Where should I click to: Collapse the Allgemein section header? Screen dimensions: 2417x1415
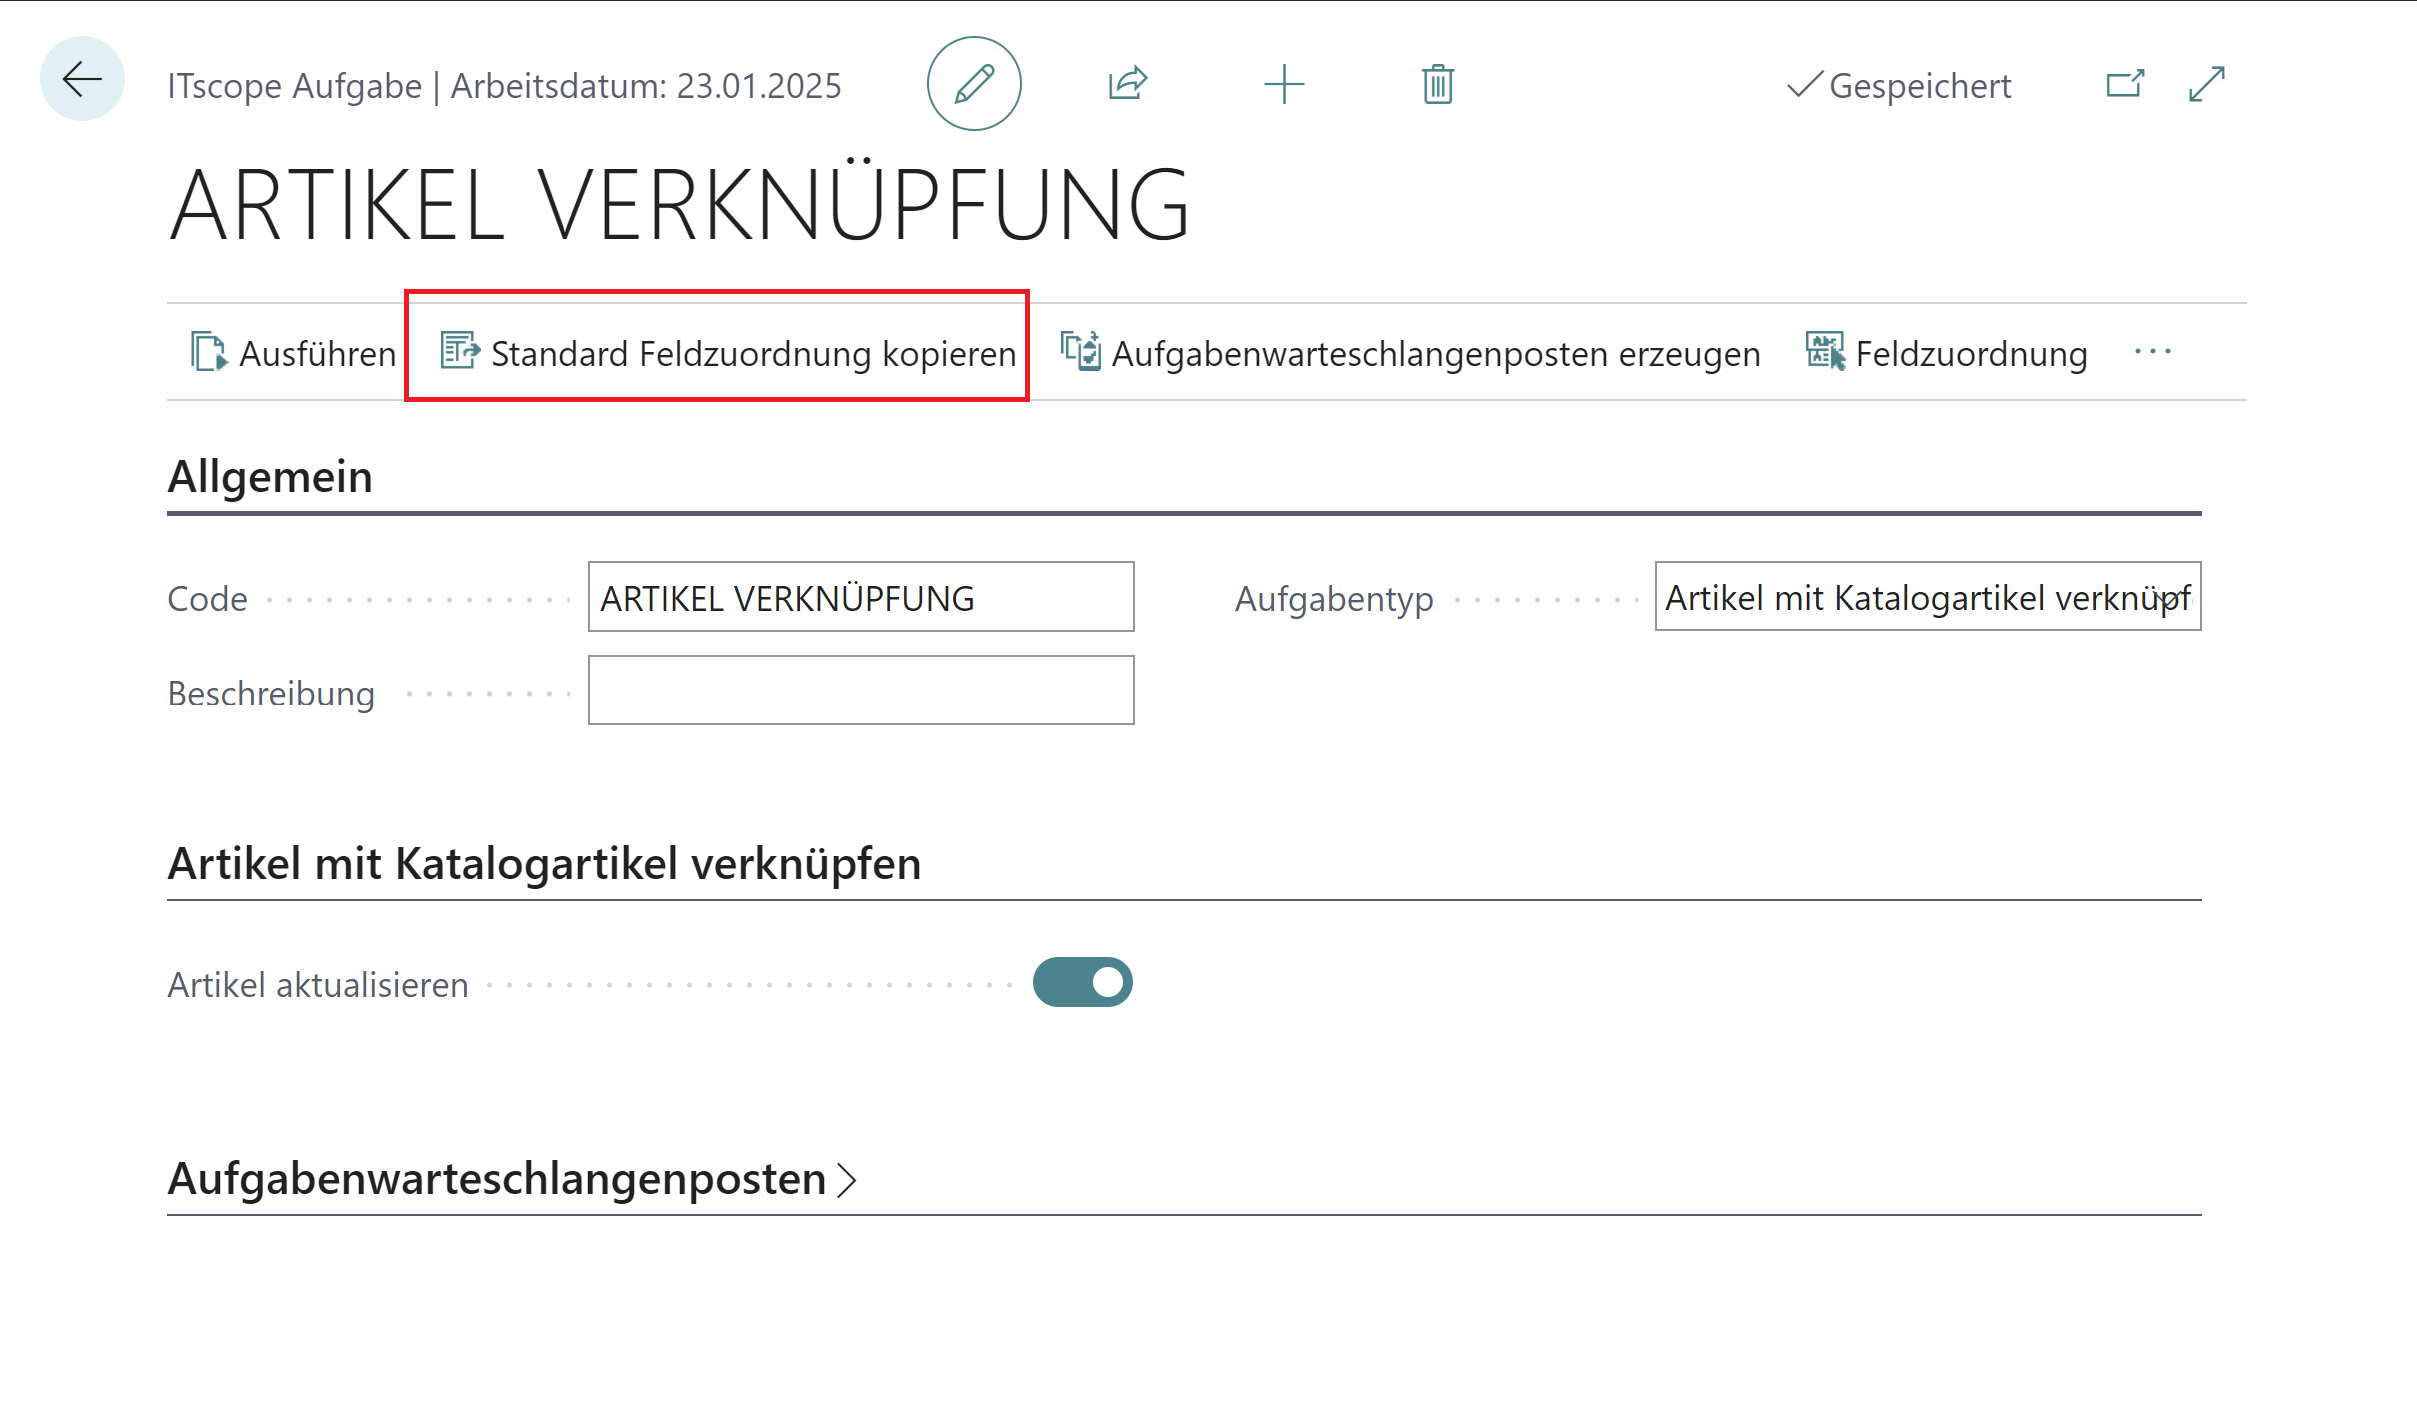coord(270,476)
